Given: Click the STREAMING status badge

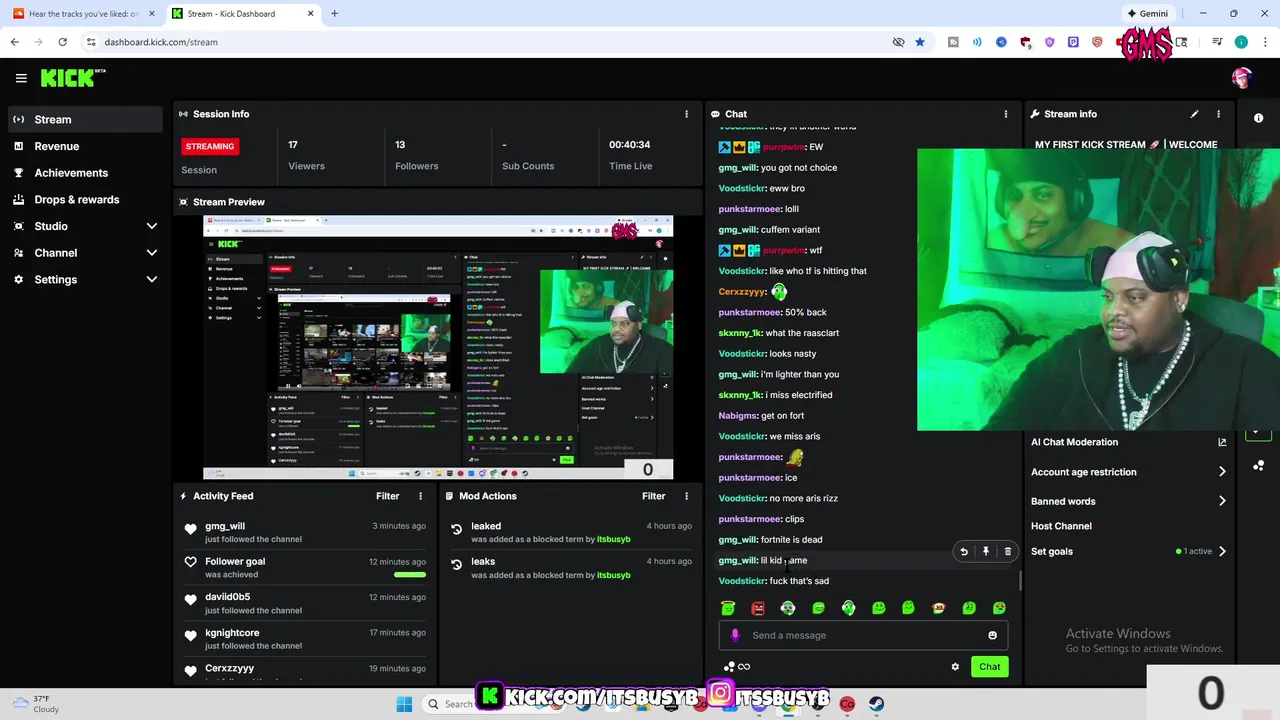Looking at the screenshot, I should (x=209, y=146).
